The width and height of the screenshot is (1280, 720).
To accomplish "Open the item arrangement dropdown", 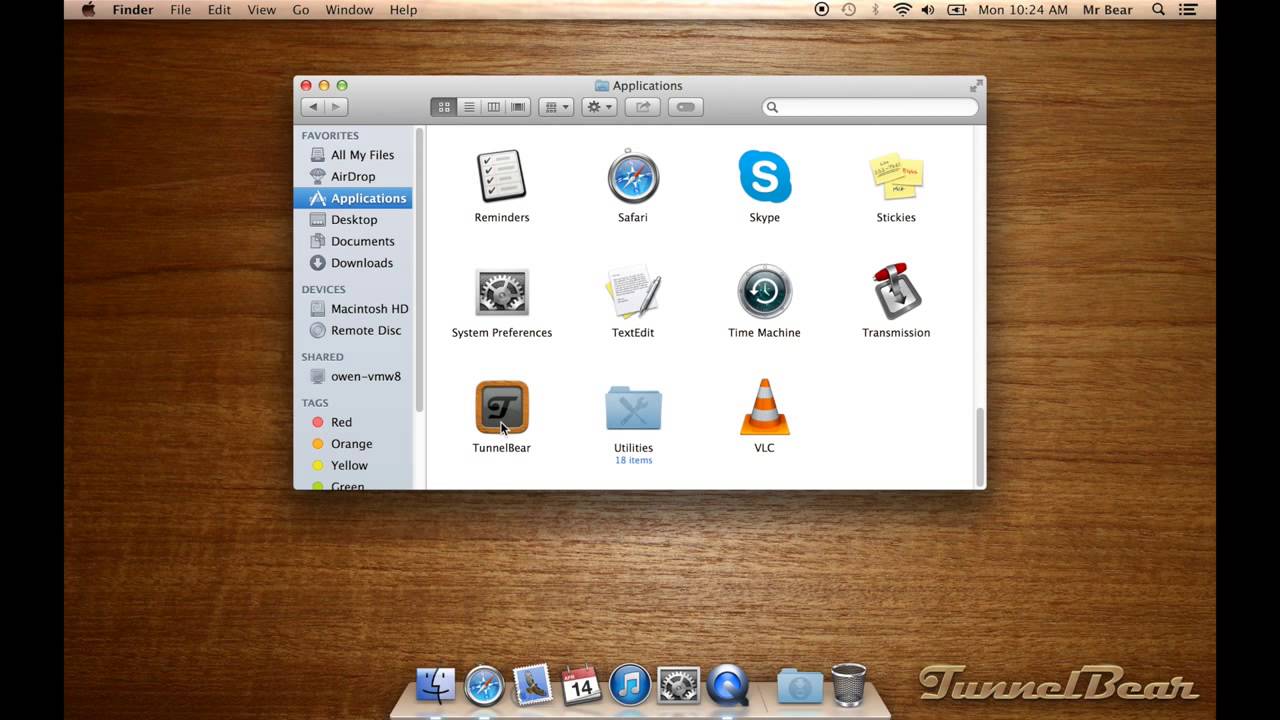I will click(x=556, y=107).
